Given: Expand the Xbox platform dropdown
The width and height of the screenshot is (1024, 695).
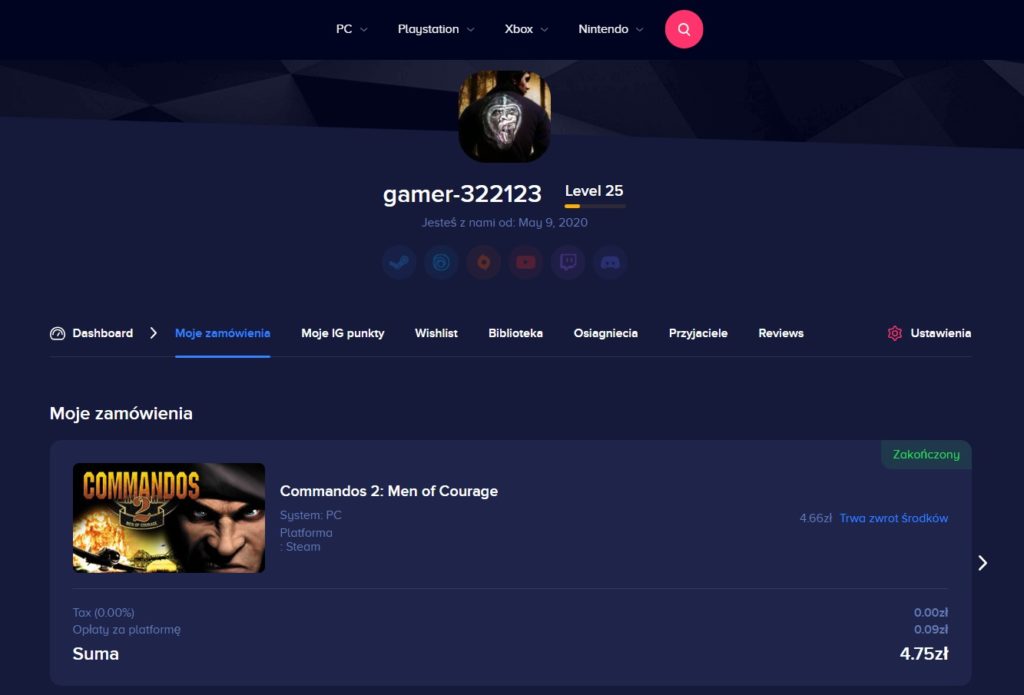Looking at the screenshot, I should (526, 29).
